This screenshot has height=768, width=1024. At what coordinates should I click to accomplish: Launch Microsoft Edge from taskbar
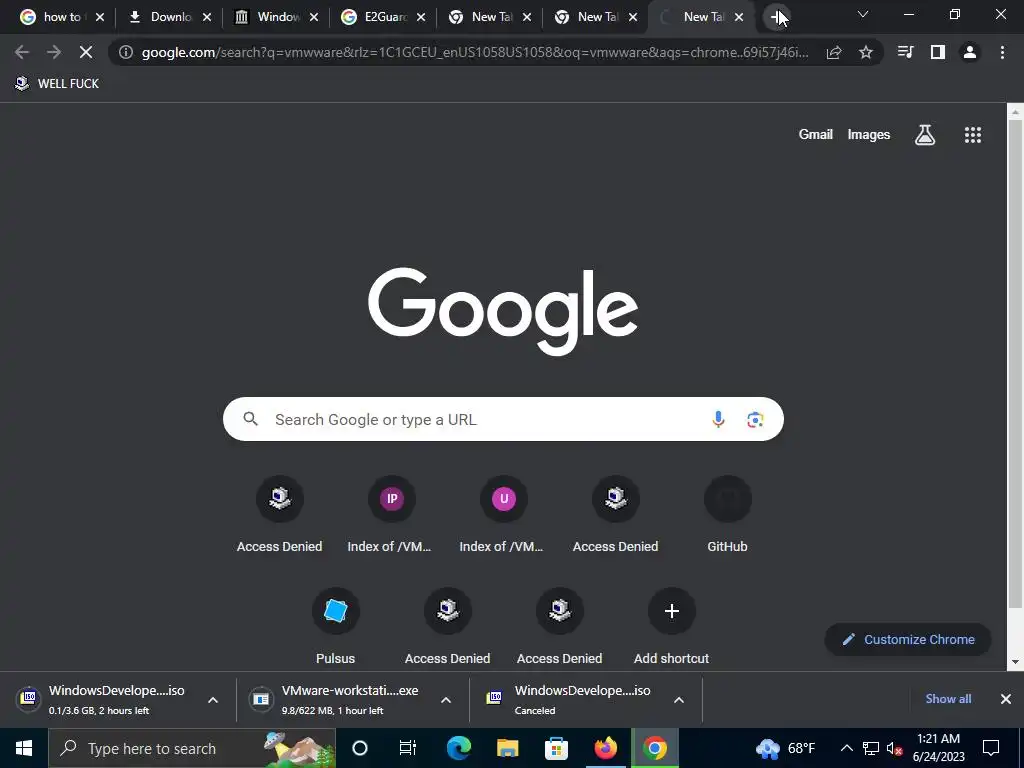click(458, 748)
